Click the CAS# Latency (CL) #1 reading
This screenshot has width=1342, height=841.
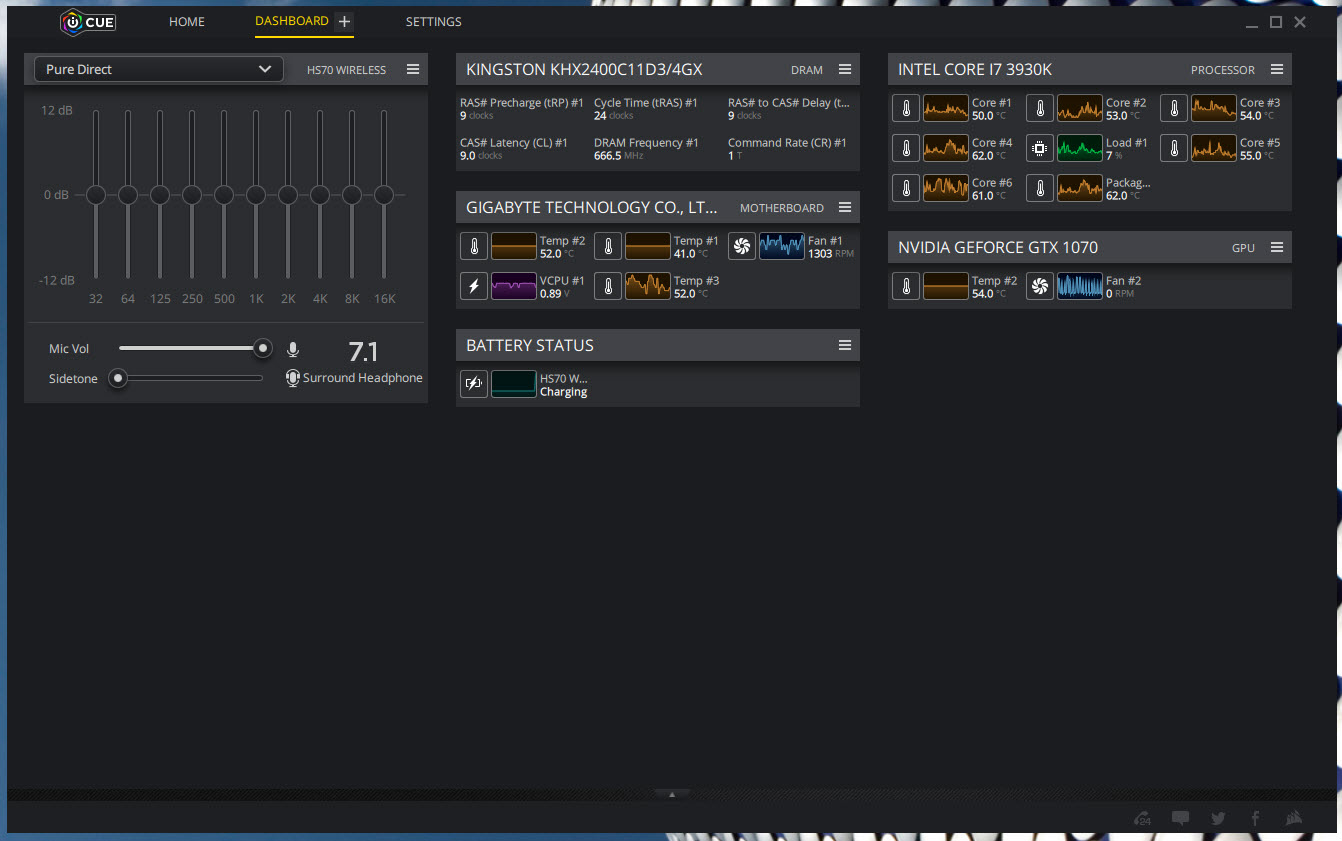(514, 149)
